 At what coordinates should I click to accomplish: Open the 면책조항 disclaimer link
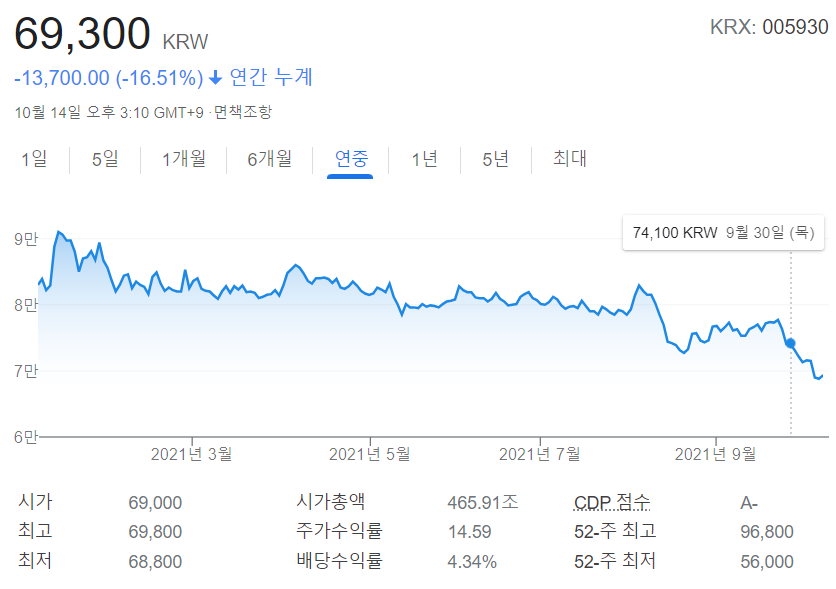click(243, 112)
